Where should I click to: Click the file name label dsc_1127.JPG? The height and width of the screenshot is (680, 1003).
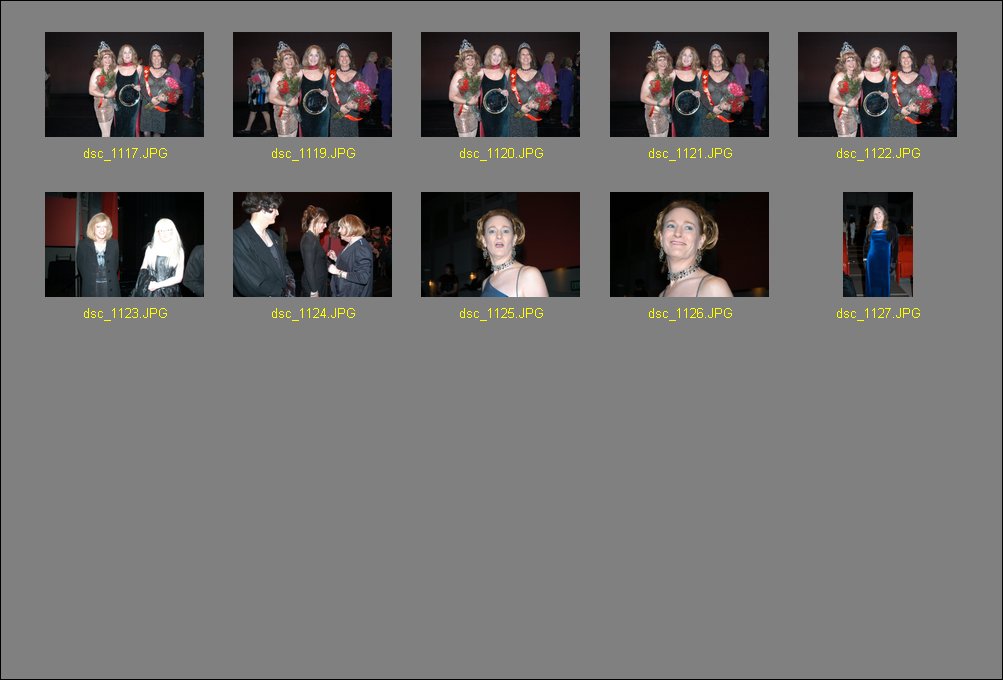(878, 313)
